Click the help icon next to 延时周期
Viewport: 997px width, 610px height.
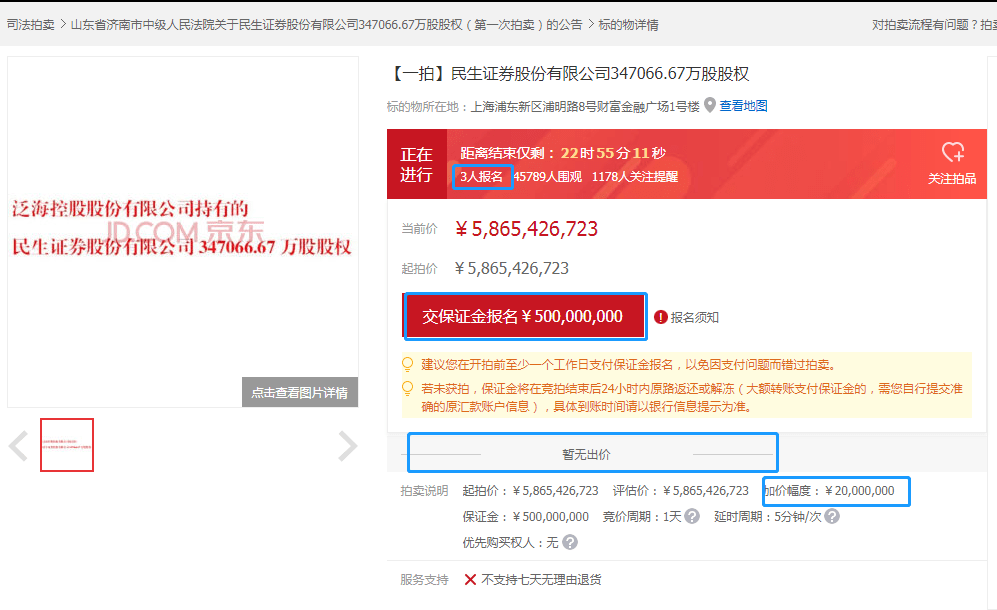(832, 516)
